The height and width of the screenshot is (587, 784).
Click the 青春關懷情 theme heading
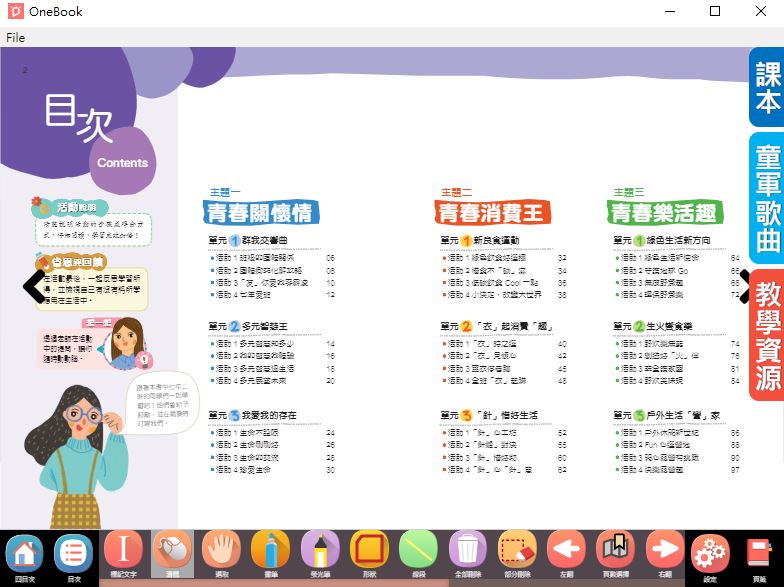[x=262, y=212]
